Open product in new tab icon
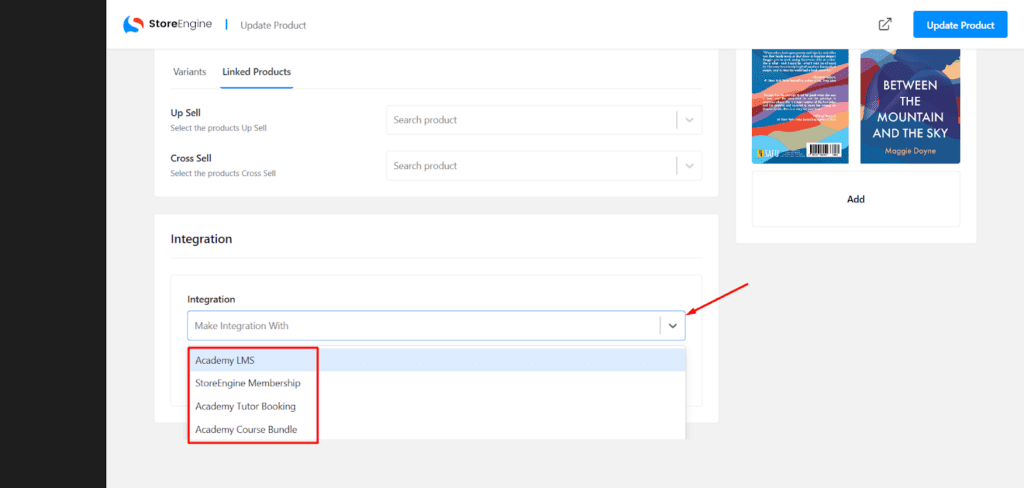The image size is (1024, 488). pyautogui.click(x=885, y=25)
